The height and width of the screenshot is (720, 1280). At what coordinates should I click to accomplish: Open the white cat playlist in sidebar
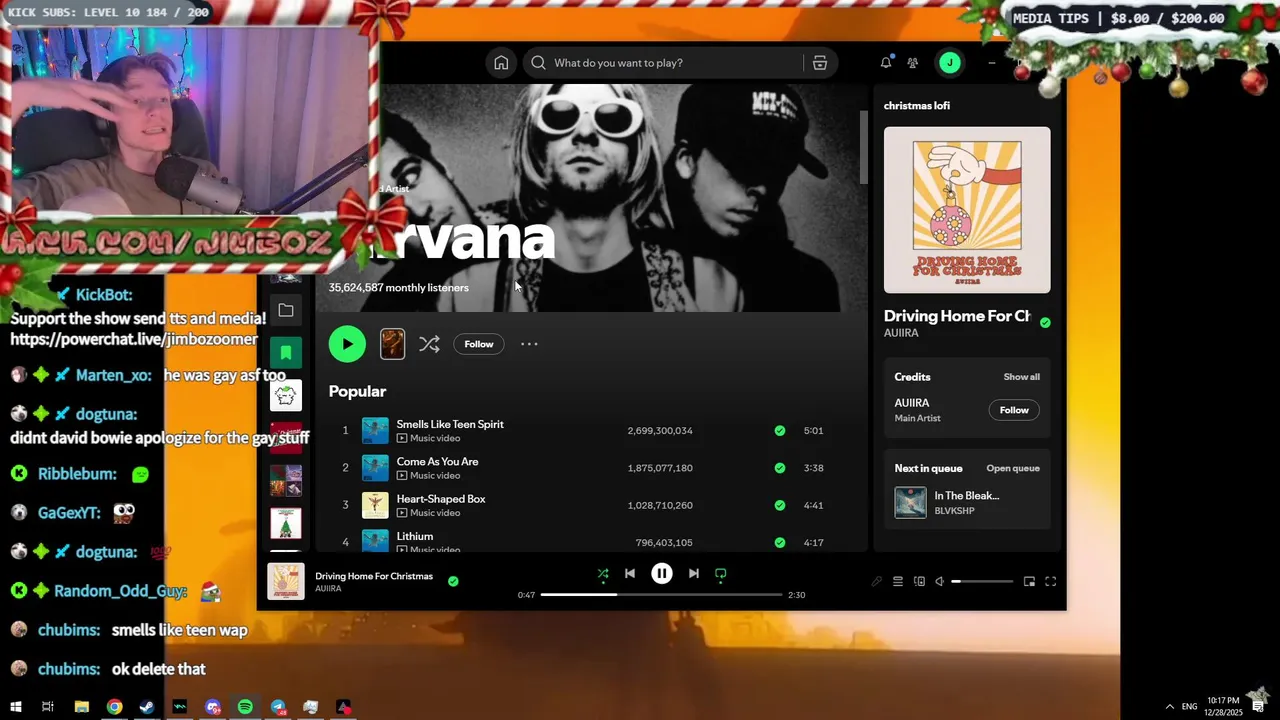[x=286, y=396]
